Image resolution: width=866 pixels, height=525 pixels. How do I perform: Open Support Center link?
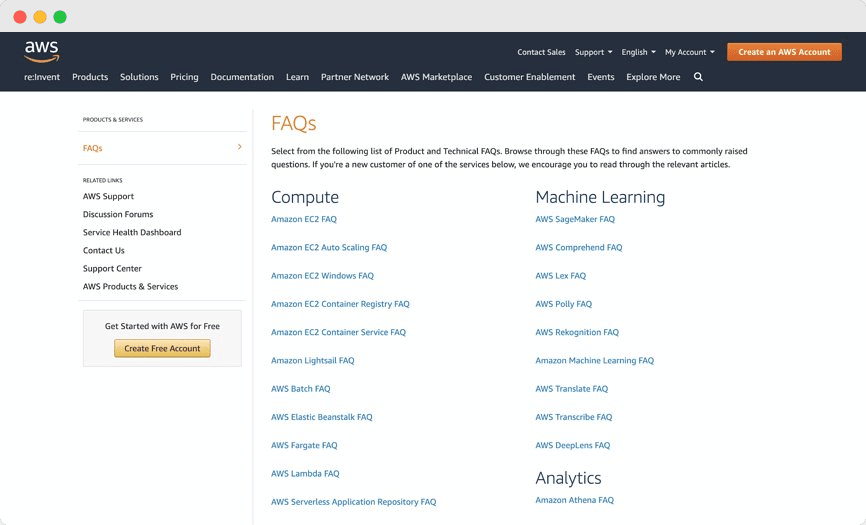(112, 268)
